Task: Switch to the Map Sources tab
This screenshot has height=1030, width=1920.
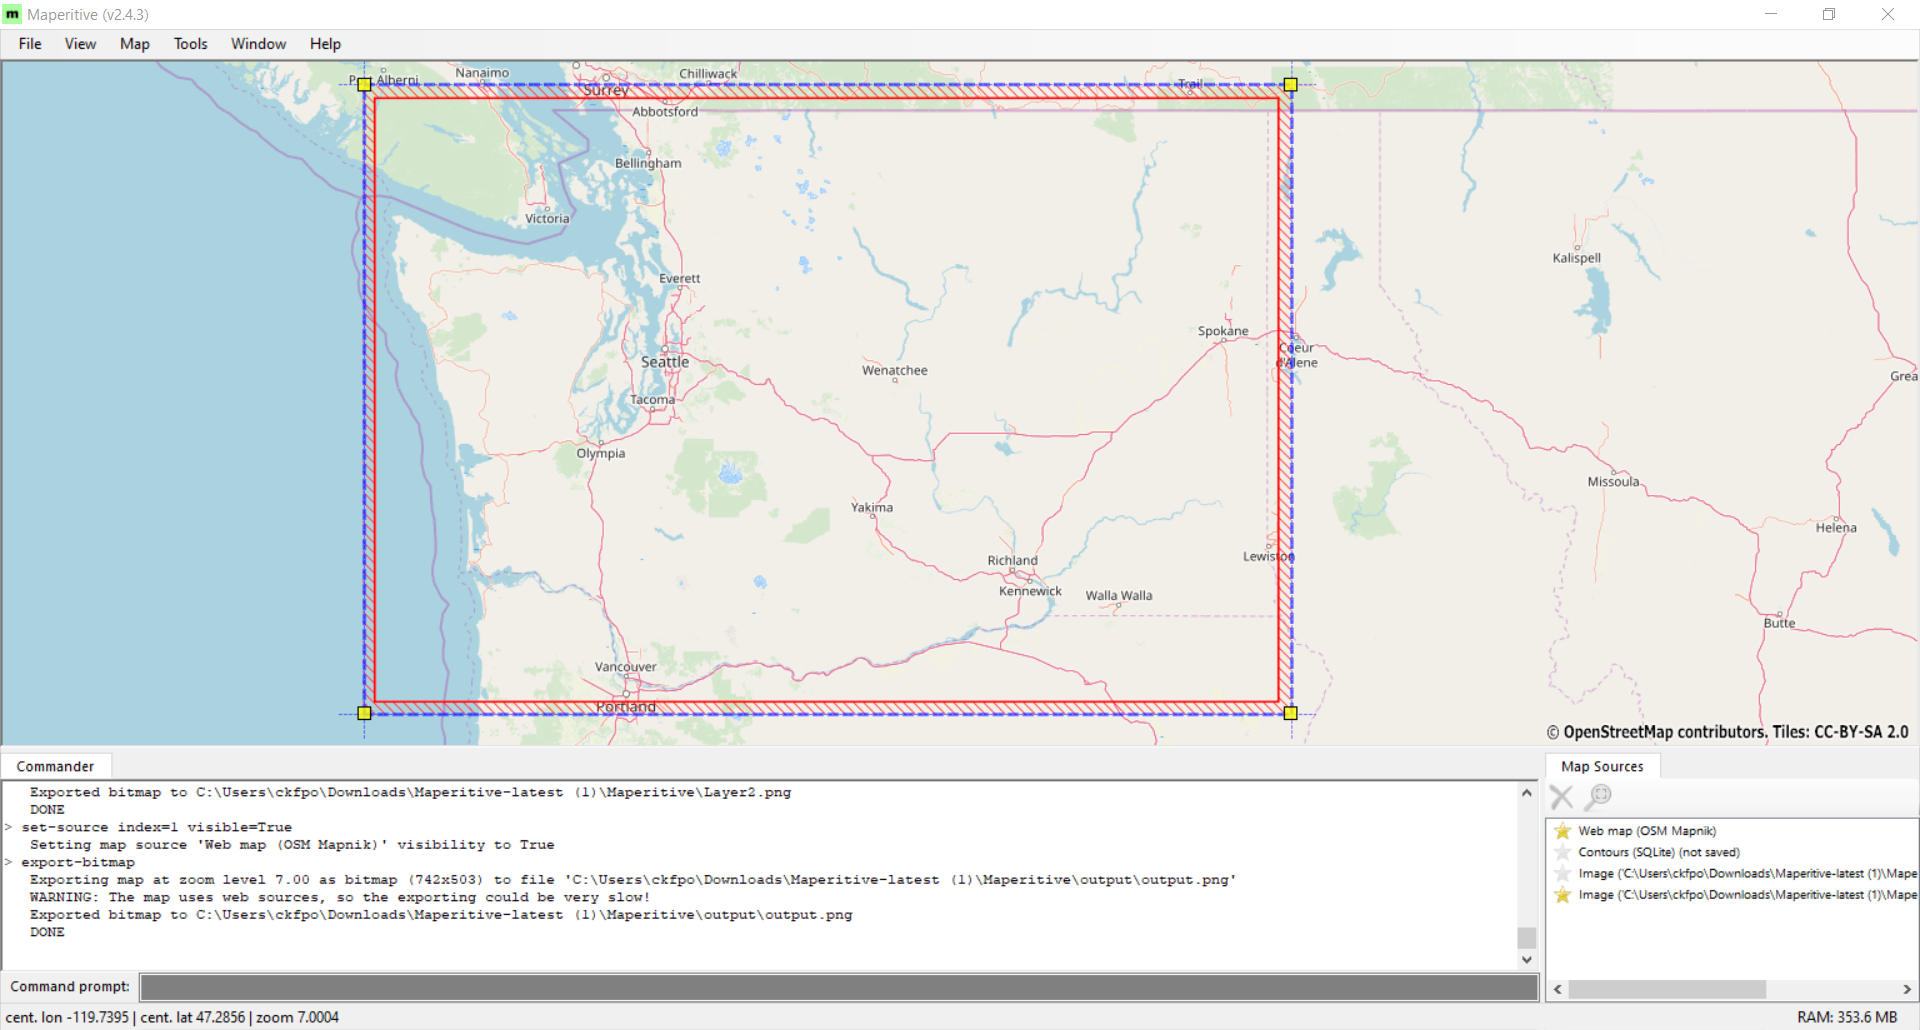Action: [1602, 765]
